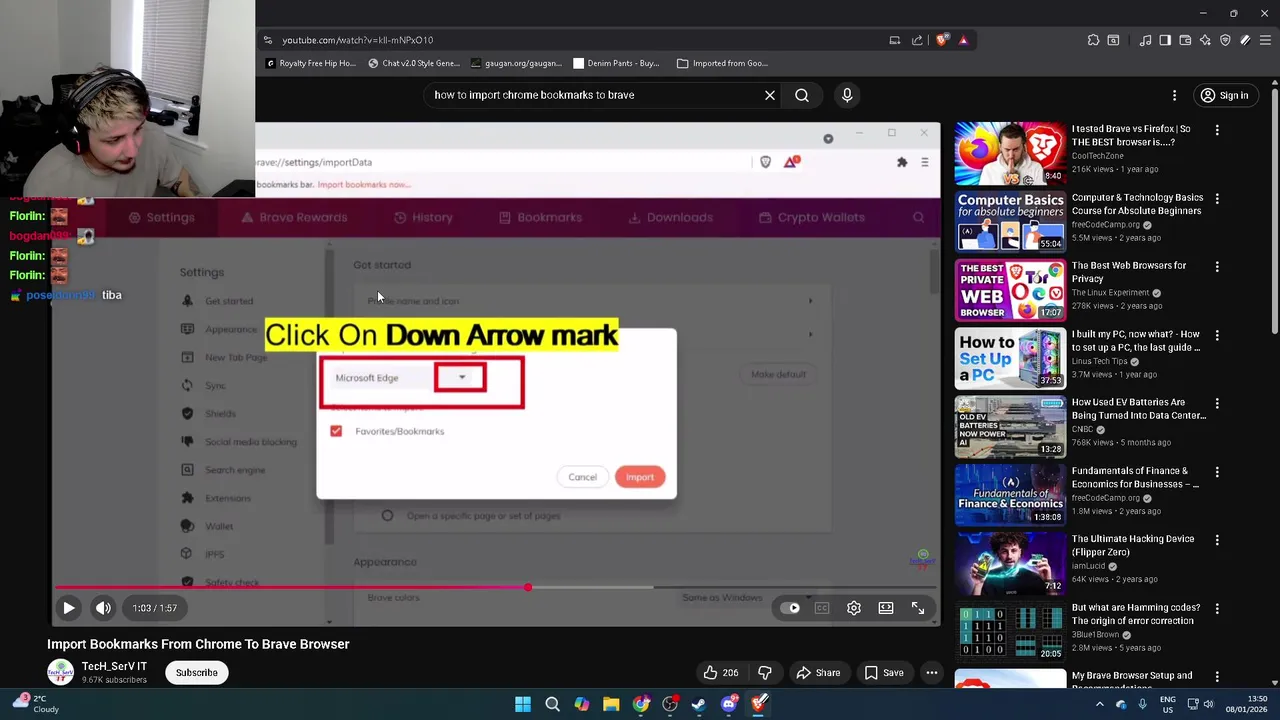Open Discord from the taskbar
The image size is (1280, 720).
[729, 704]
